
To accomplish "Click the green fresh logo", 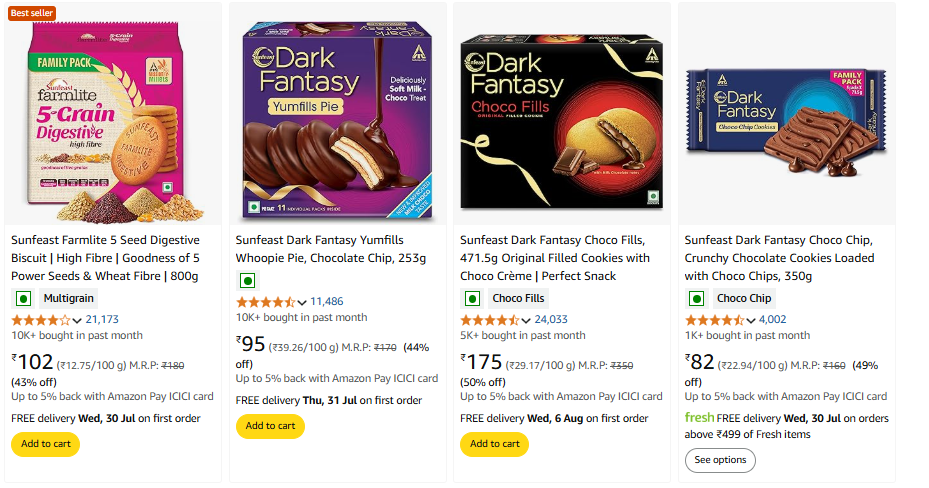I will pos(699,417).
